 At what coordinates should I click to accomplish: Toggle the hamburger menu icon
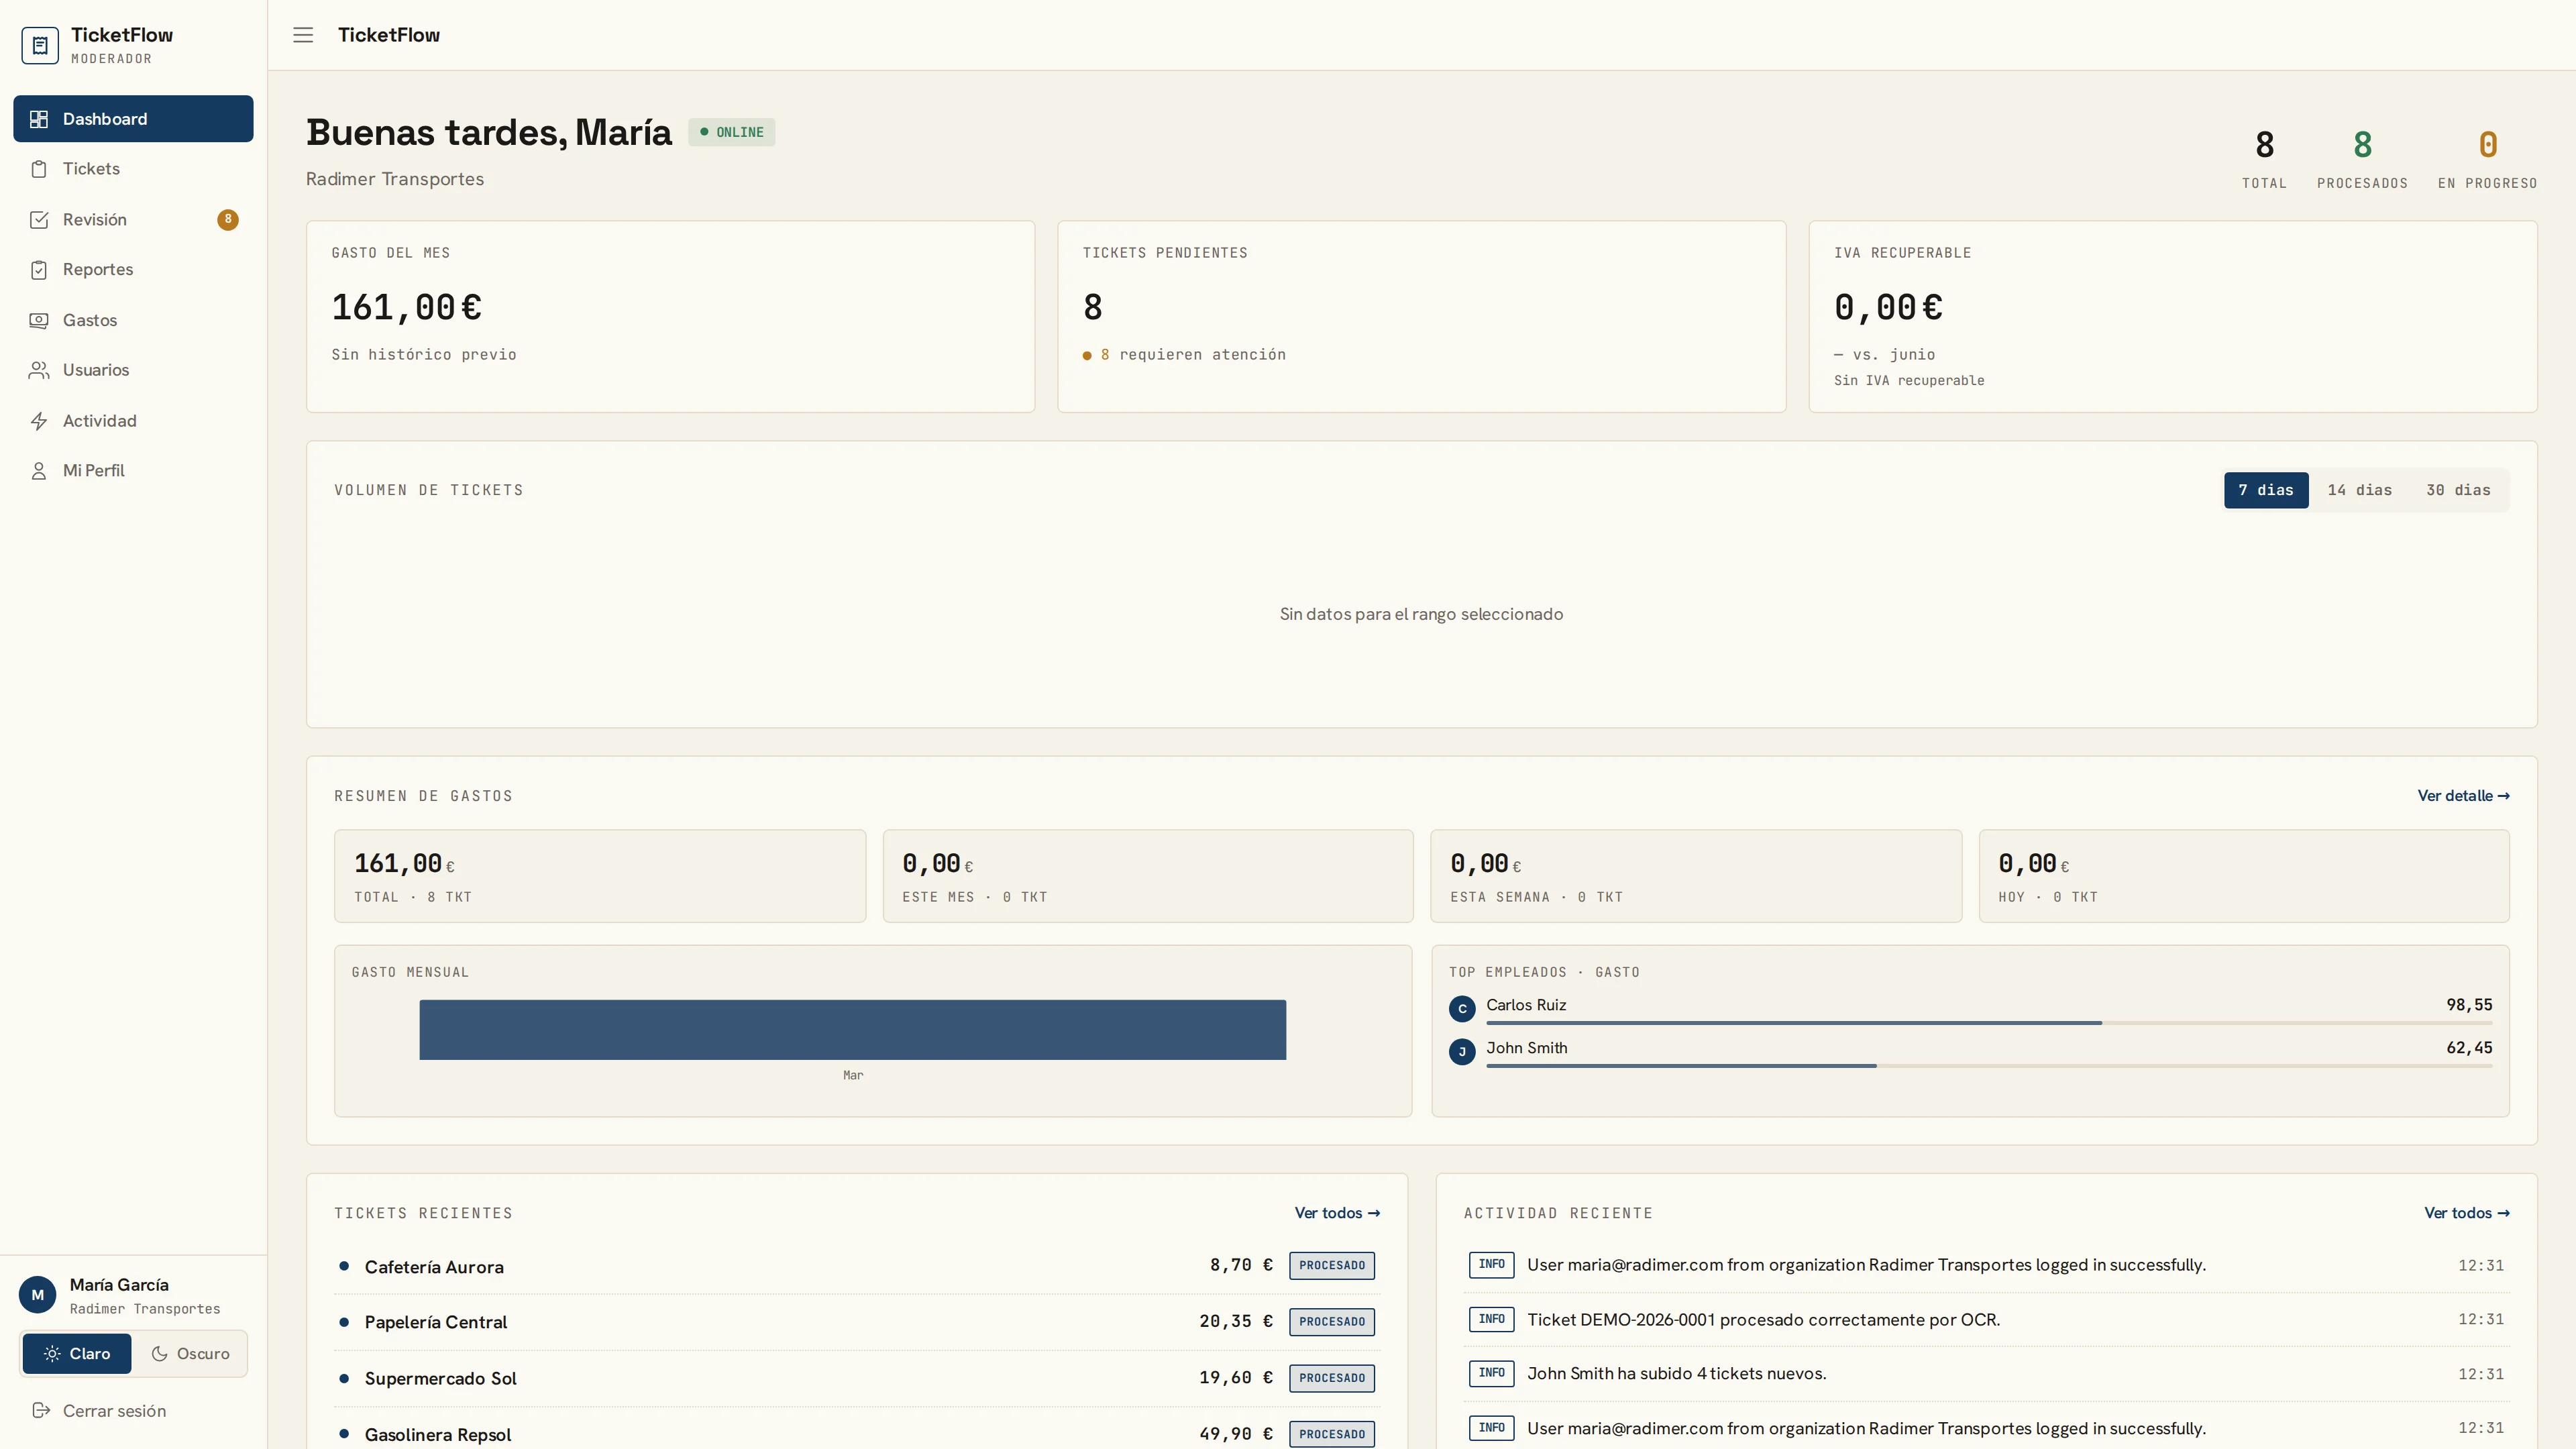303,35
